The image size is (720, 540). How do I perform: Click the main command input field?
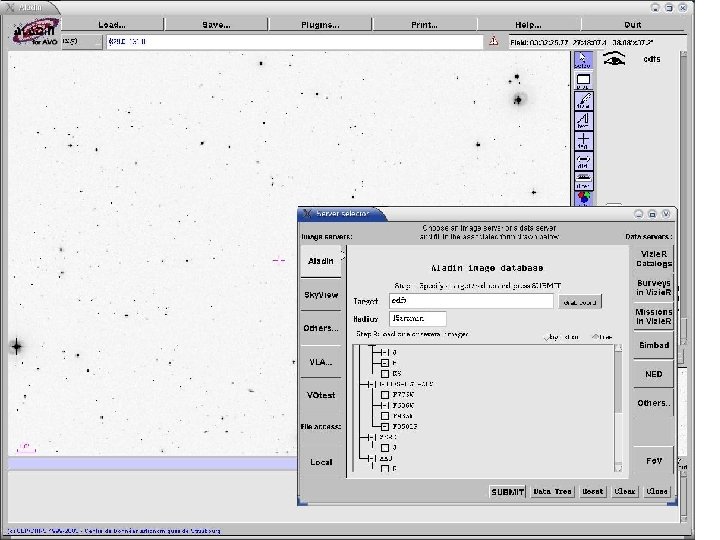[294, 42]
